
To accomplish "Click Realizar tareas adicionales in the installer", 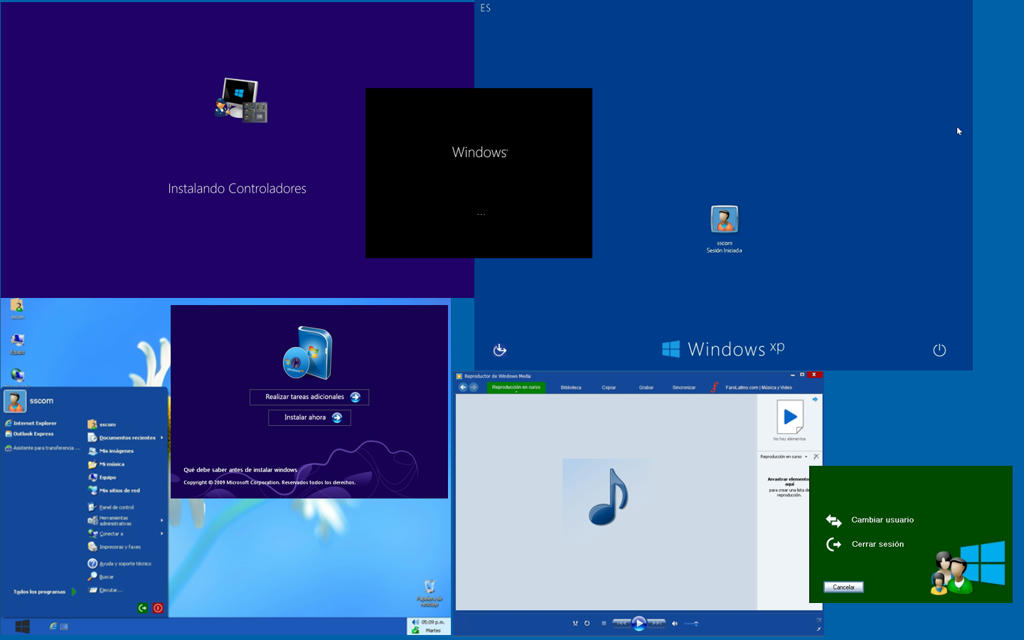I will coord(309,397).
